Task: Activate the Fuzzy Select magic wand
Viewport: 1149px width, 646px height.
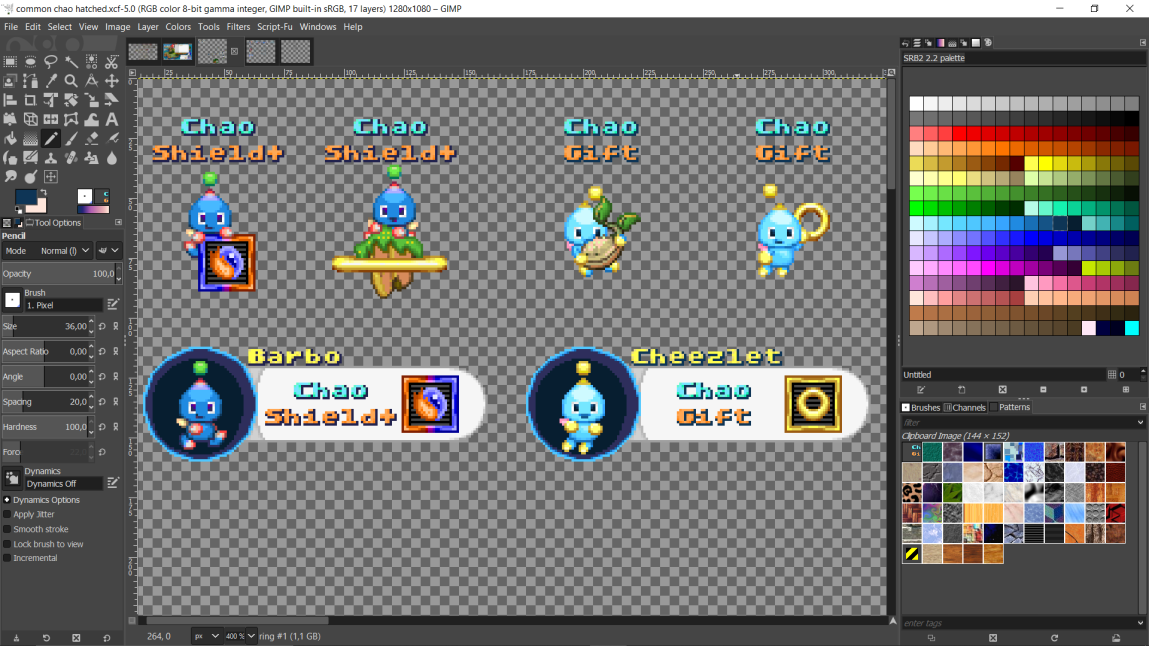Action: (71, 62)
